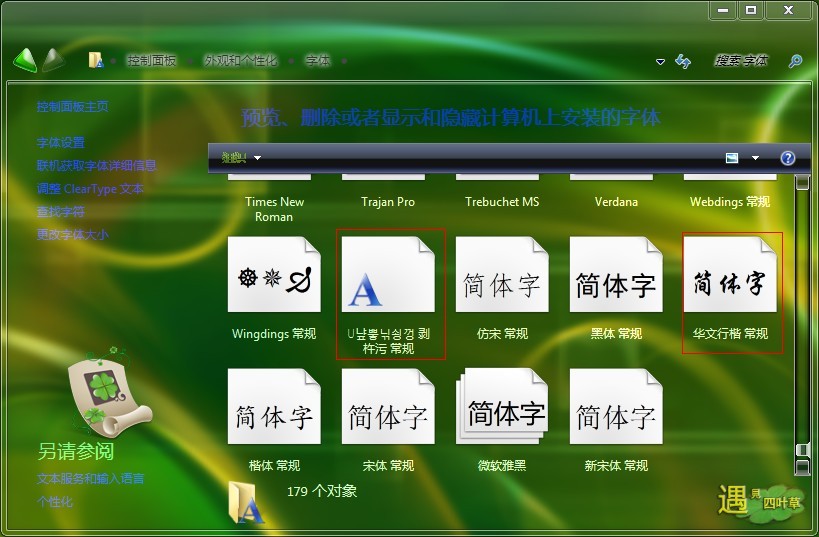Screen dimensions: 819x537
Task: Select the 新宋体 常规 font icon
Action: [616, 406]
